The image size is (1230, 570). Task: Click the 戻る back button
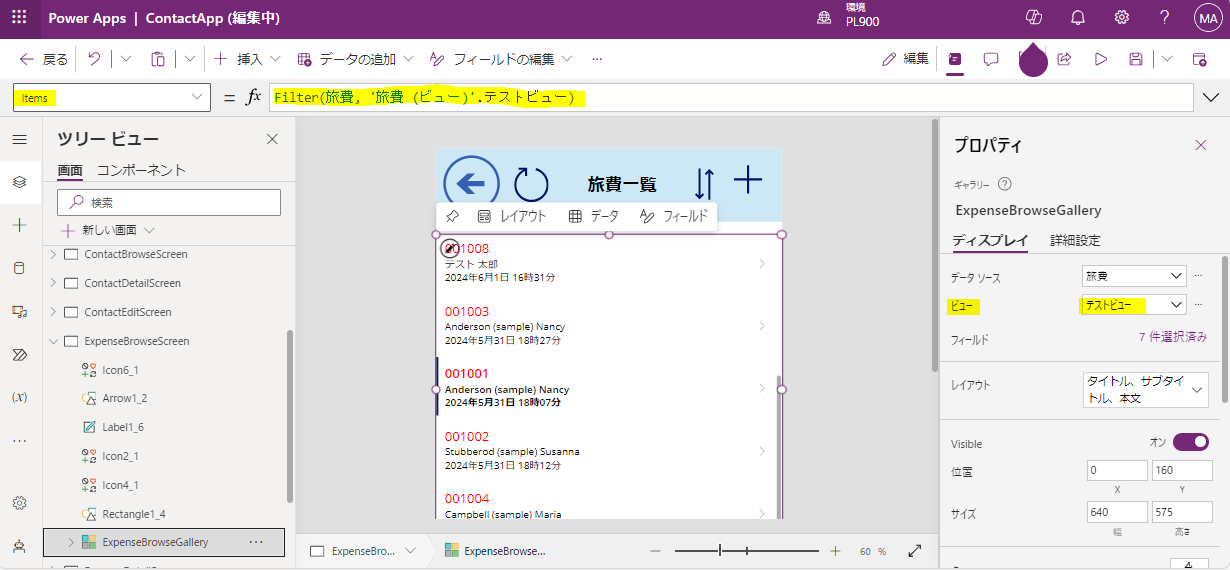(43, 59)
